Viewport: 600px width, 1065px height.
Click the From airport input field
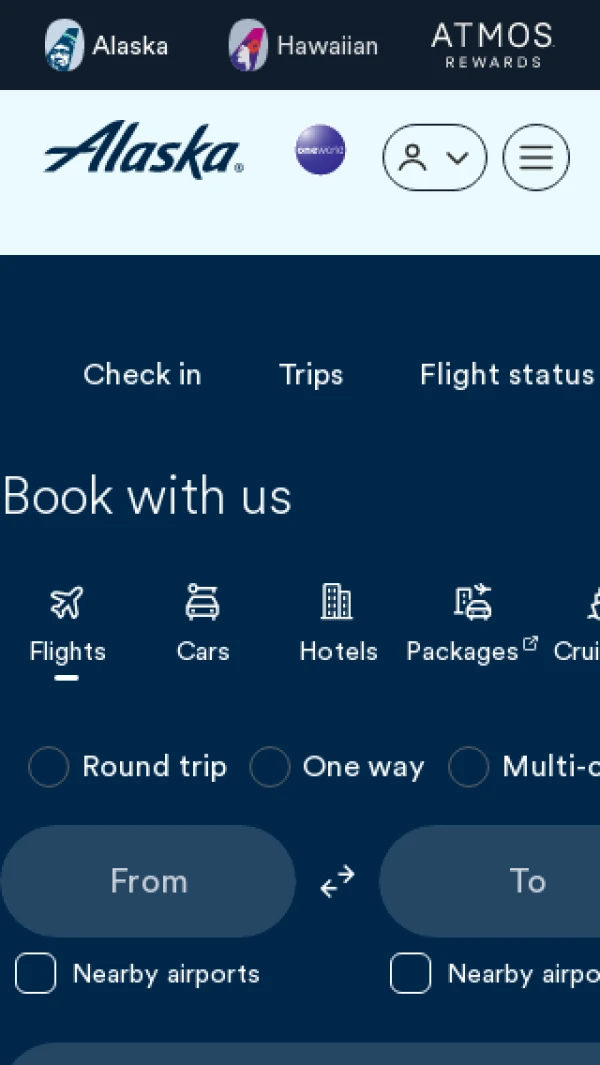click(x=148, y=881)
